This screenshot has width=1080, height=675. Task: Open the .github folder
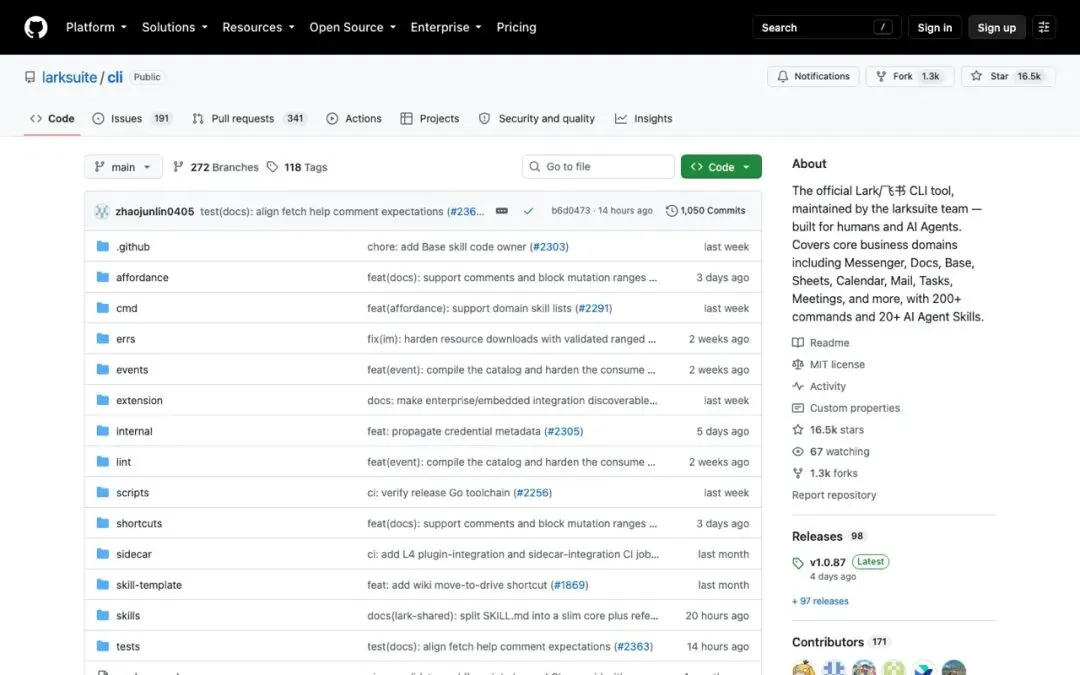[133, 247]
